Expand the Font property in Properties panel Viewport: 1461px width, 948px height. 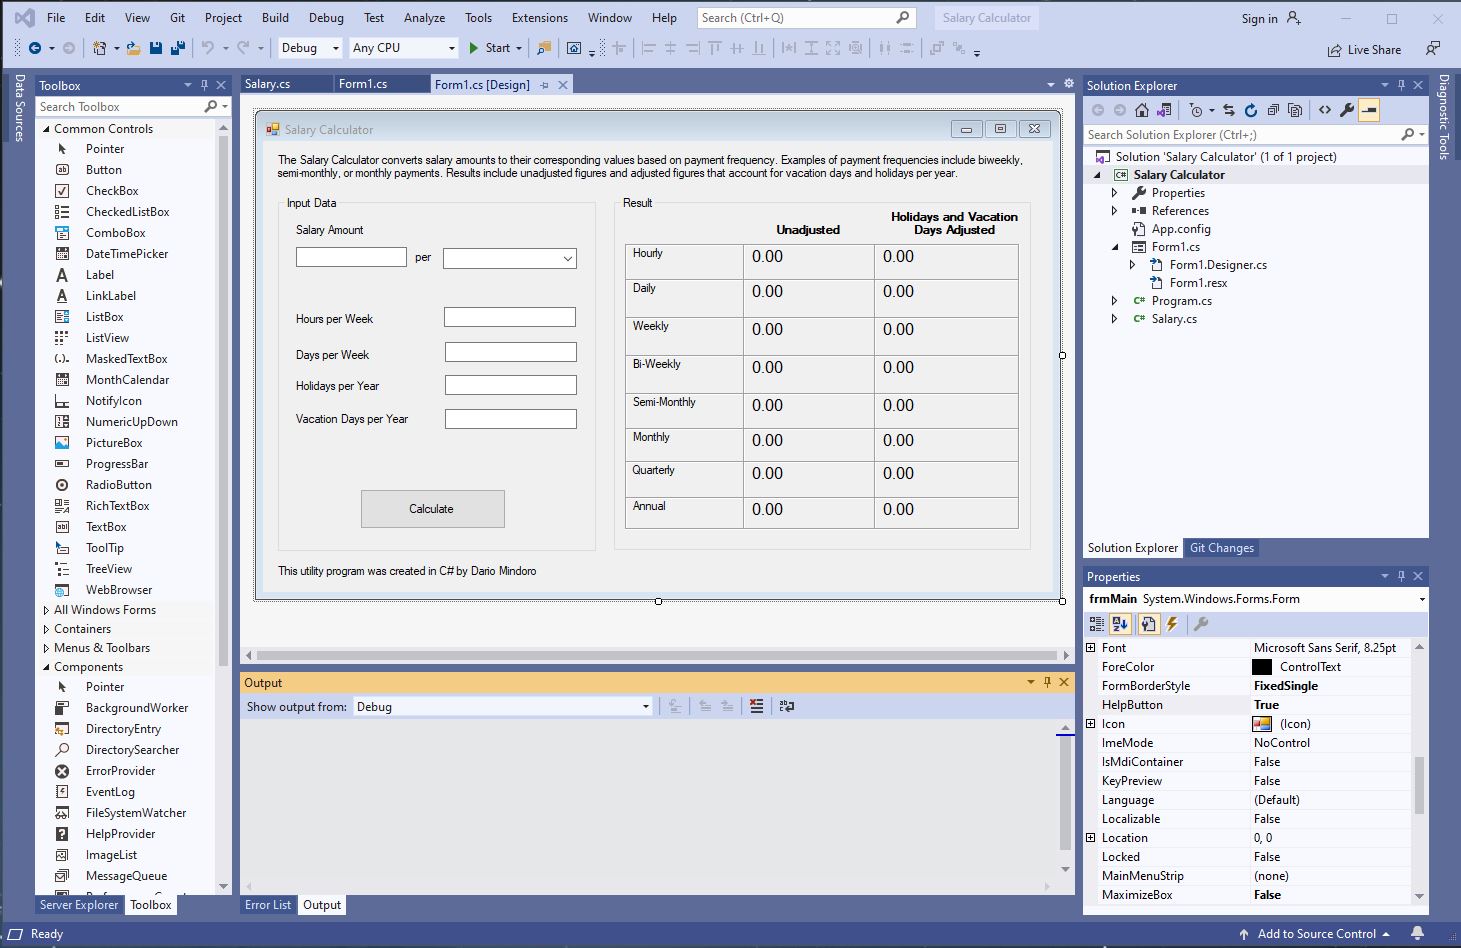pyautogui.click(x=1091, y=648)
